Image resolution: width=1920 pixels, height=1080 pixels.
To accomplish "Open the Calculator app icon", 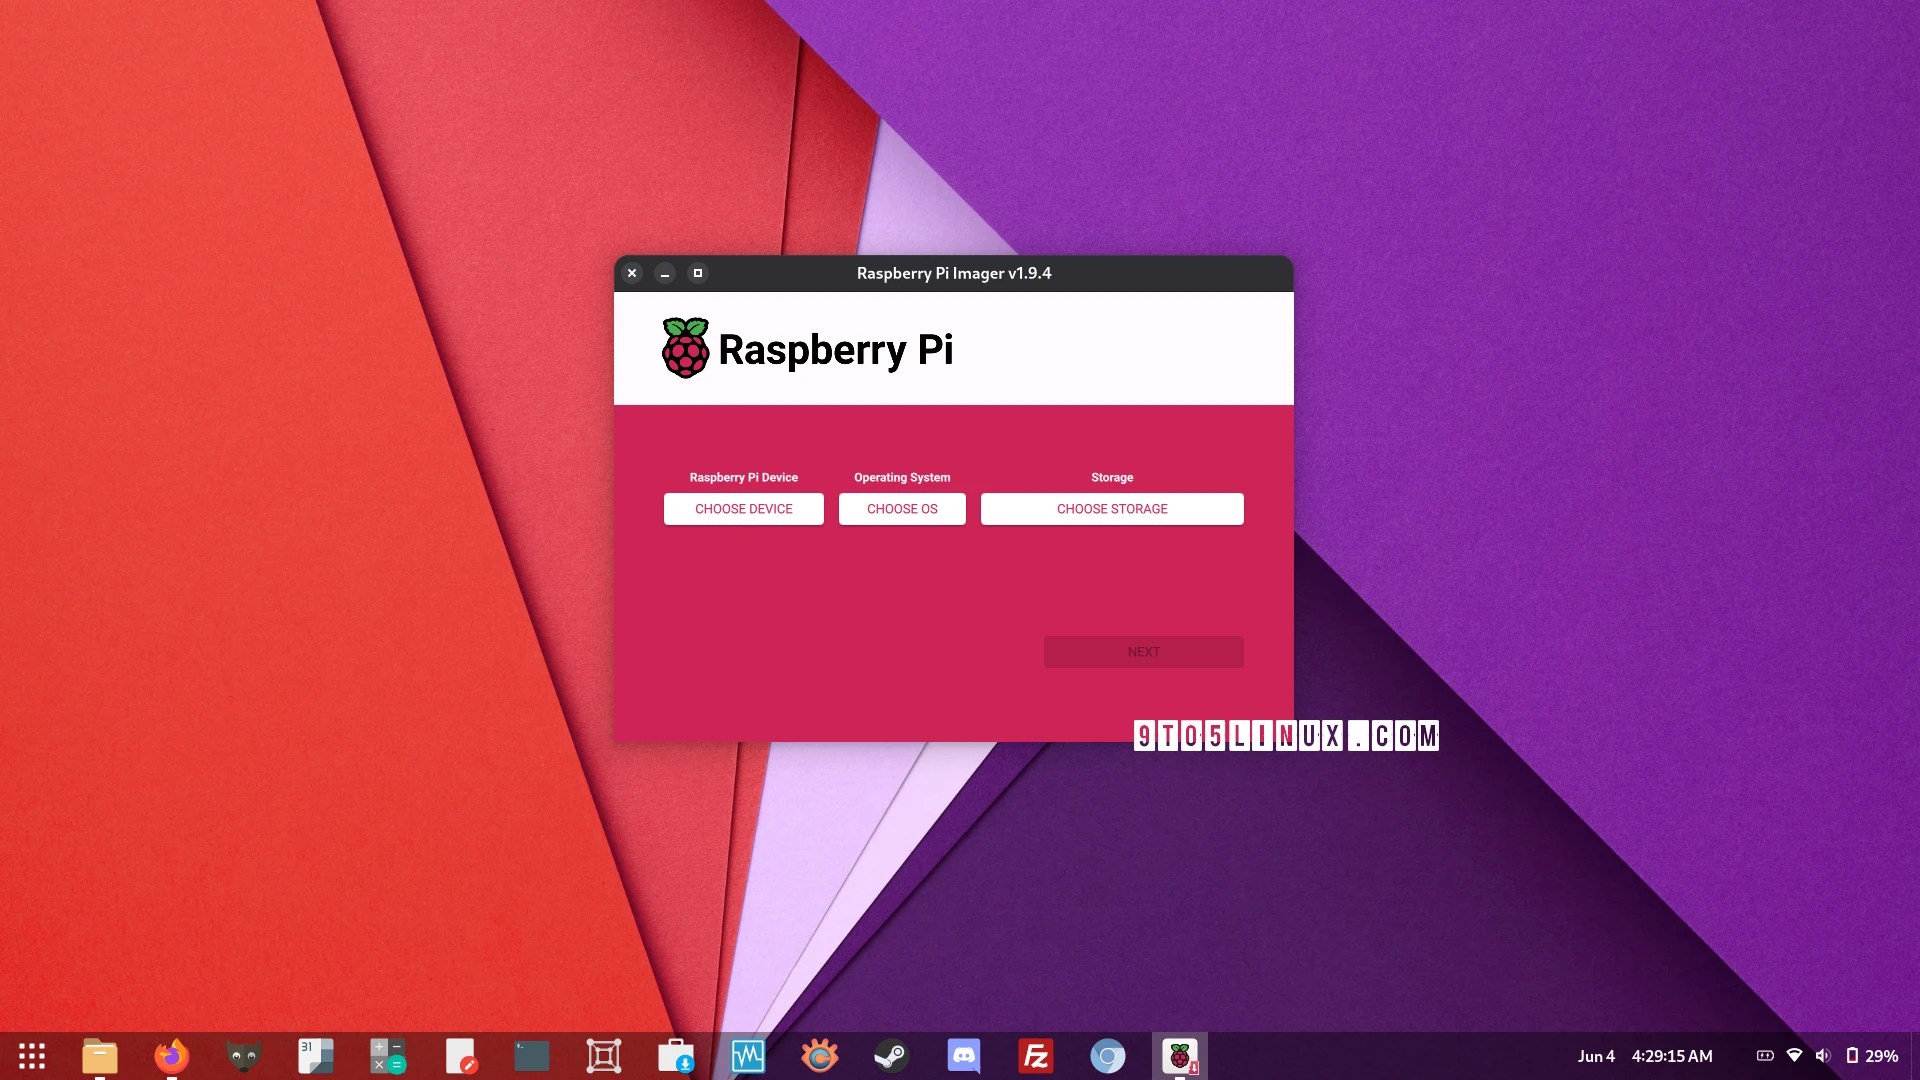I will [x=388, y=1056].
